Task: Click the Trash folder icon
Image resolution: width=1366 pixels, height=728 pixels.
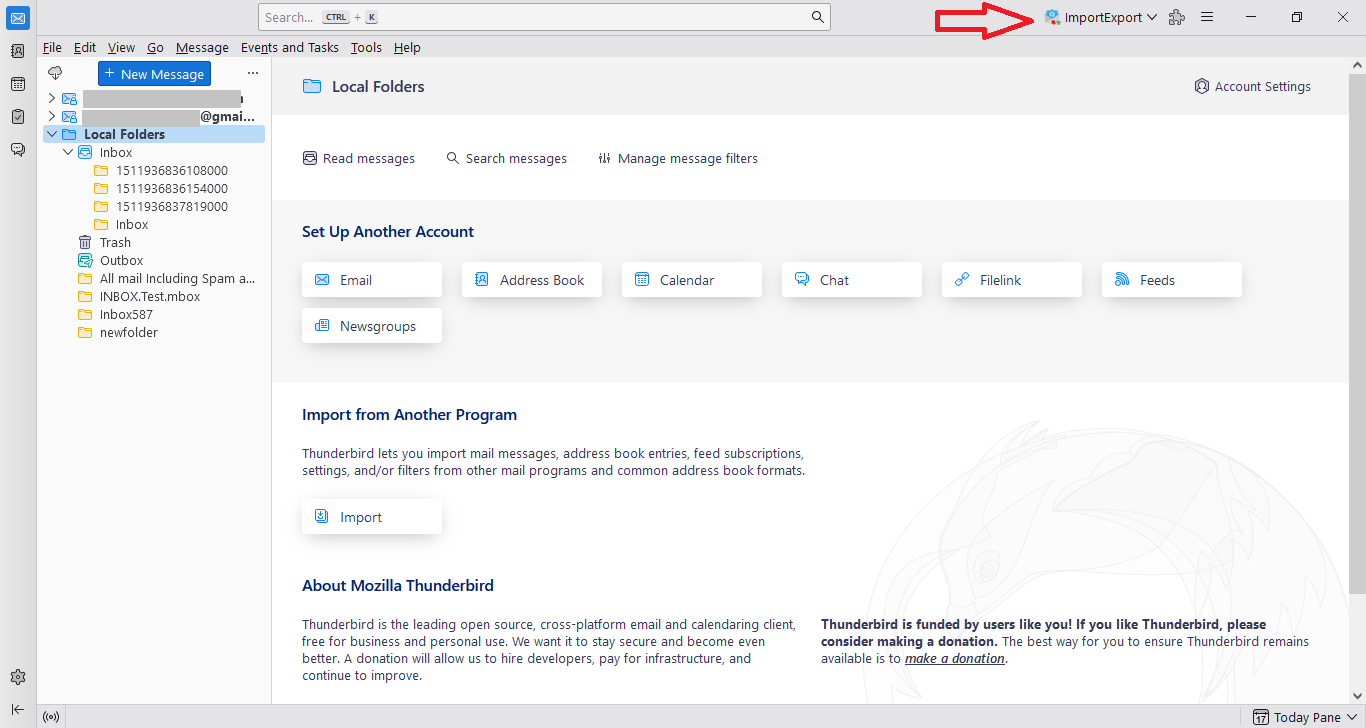Action: click(x=85, y=242)
